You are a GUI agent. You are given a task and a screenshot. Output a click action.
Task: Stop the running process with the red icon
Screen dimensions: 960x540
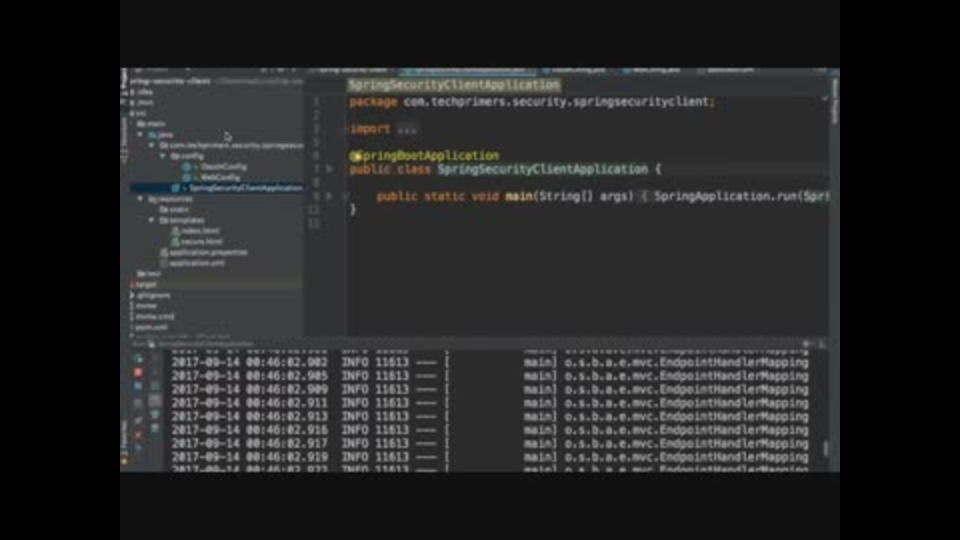(138, 372)
